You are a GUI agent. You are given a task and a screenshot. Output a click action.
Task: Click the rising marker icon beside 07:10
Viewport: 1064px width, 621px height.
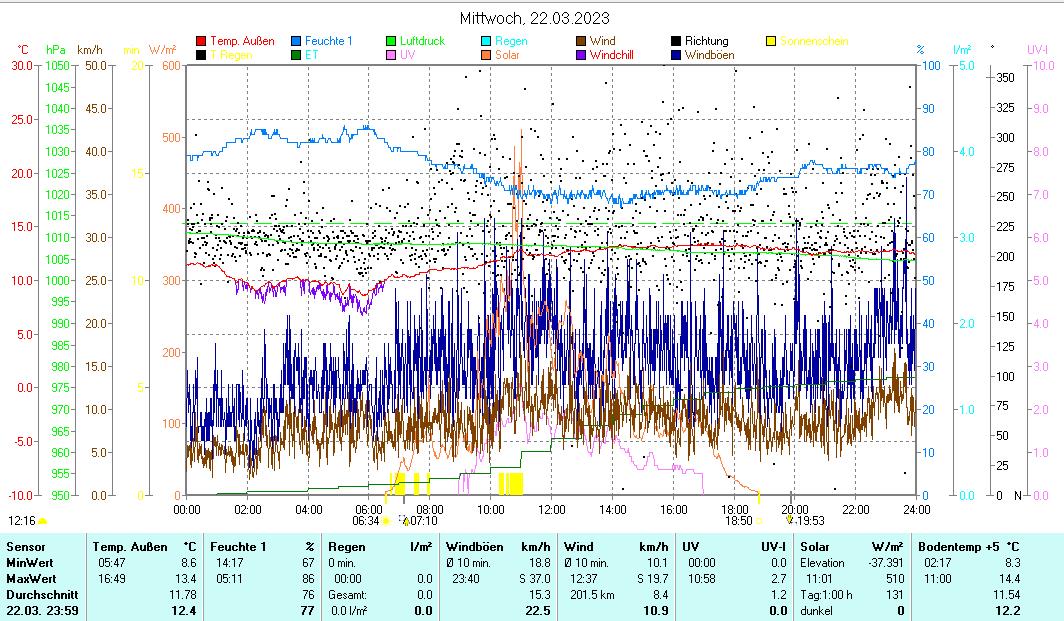405,521
